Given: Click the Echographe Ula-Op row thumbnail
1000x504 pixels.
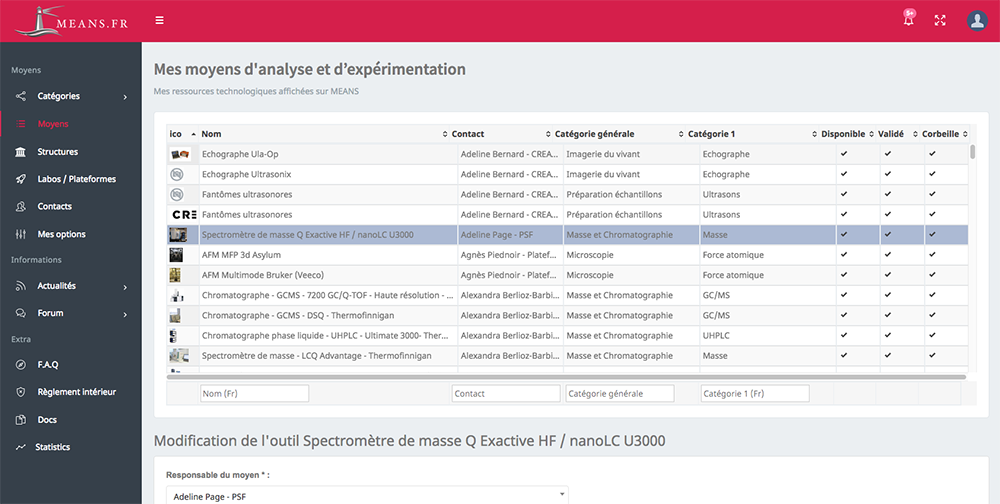Looking at the screenshot, I should click(180, 154).
